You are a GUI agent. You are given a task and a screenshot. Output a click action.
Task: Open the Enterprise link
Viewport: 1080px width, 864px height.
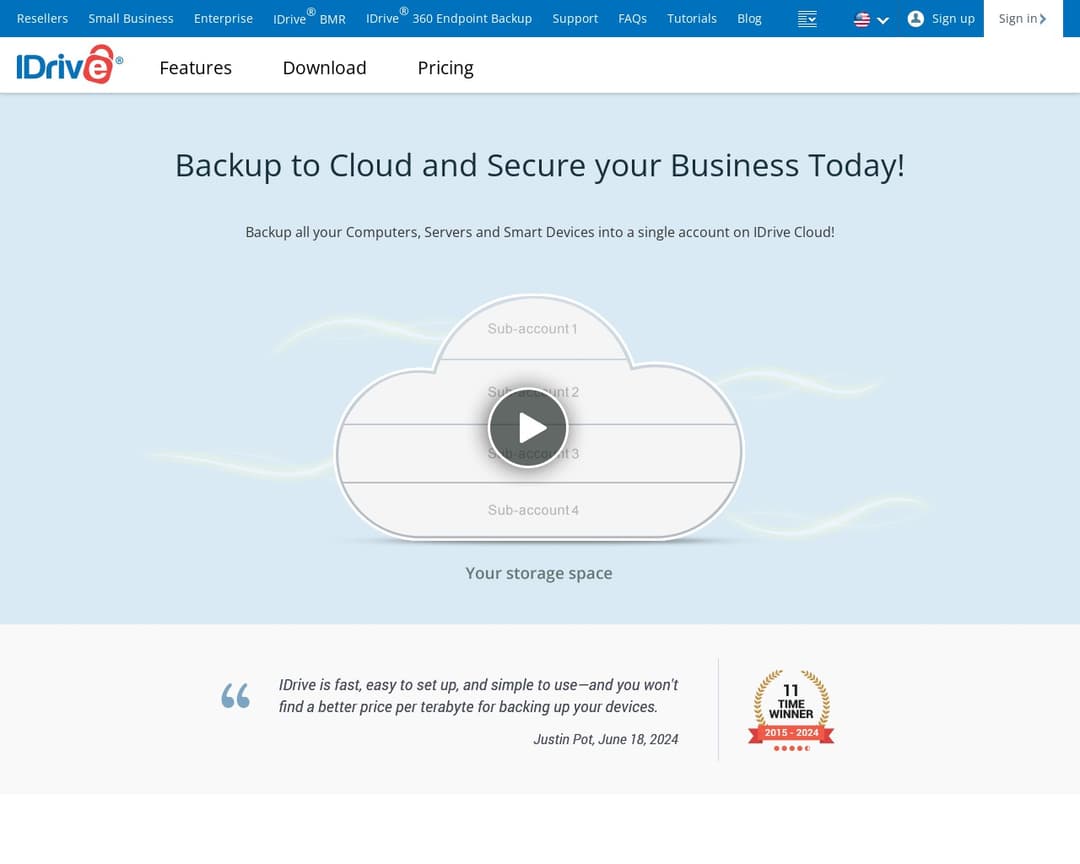223,19
